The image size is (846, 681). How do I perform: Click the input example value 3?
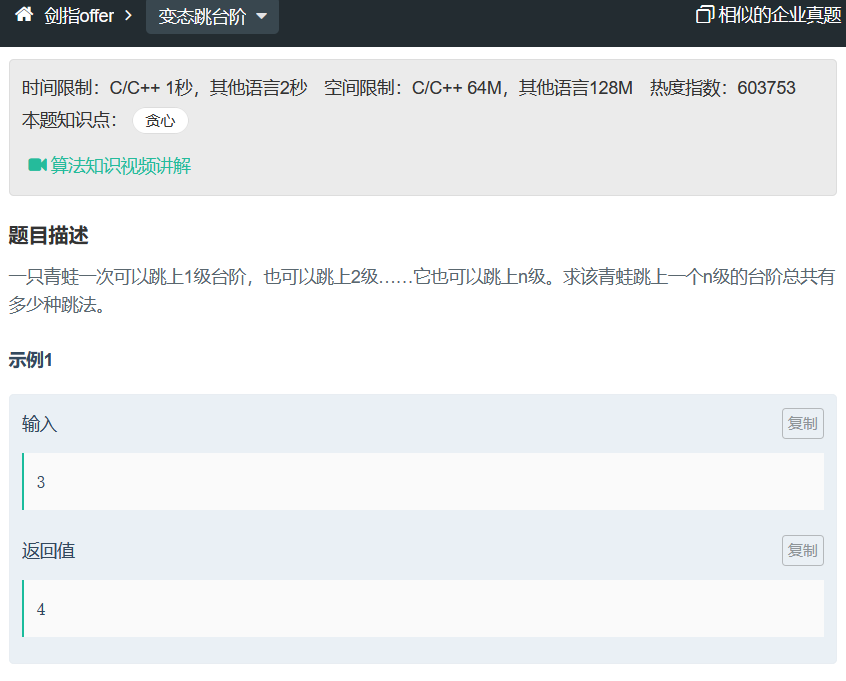[41, 482]
